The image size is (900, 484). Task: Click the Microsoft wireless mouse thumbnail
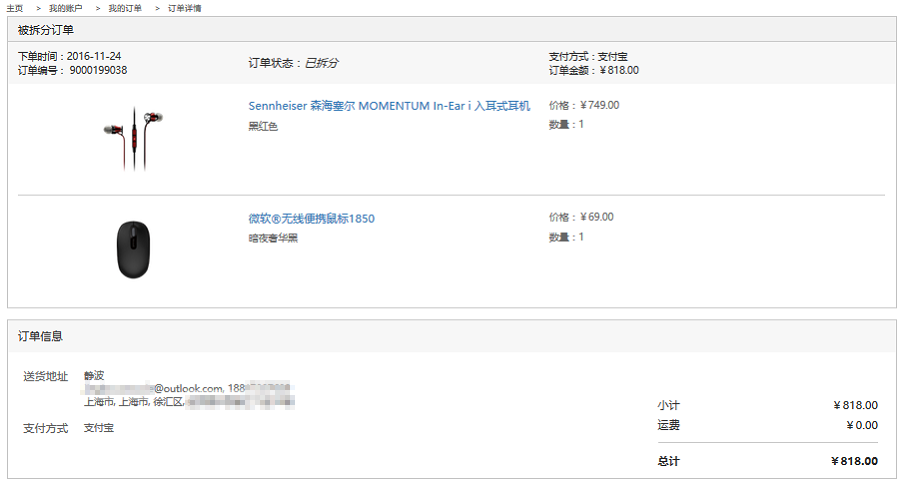(x=132, y=248)
